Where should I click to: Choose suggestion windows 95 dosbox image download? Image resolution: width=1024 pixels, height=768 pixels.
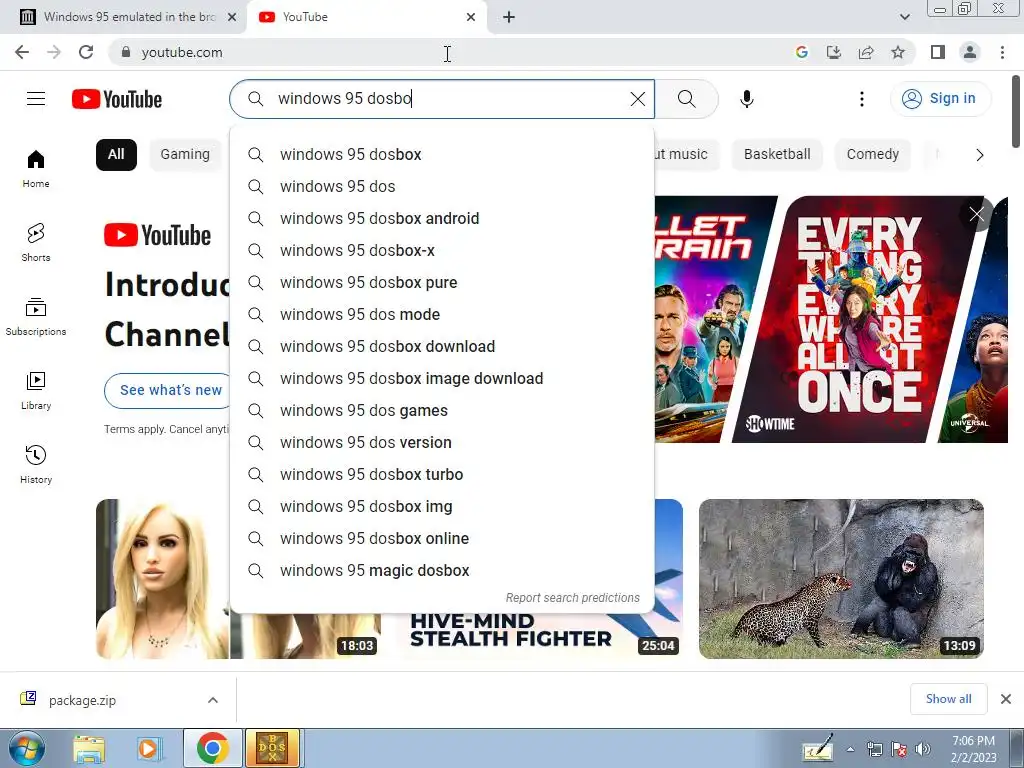pyautogui.click(x=442, y=379)
